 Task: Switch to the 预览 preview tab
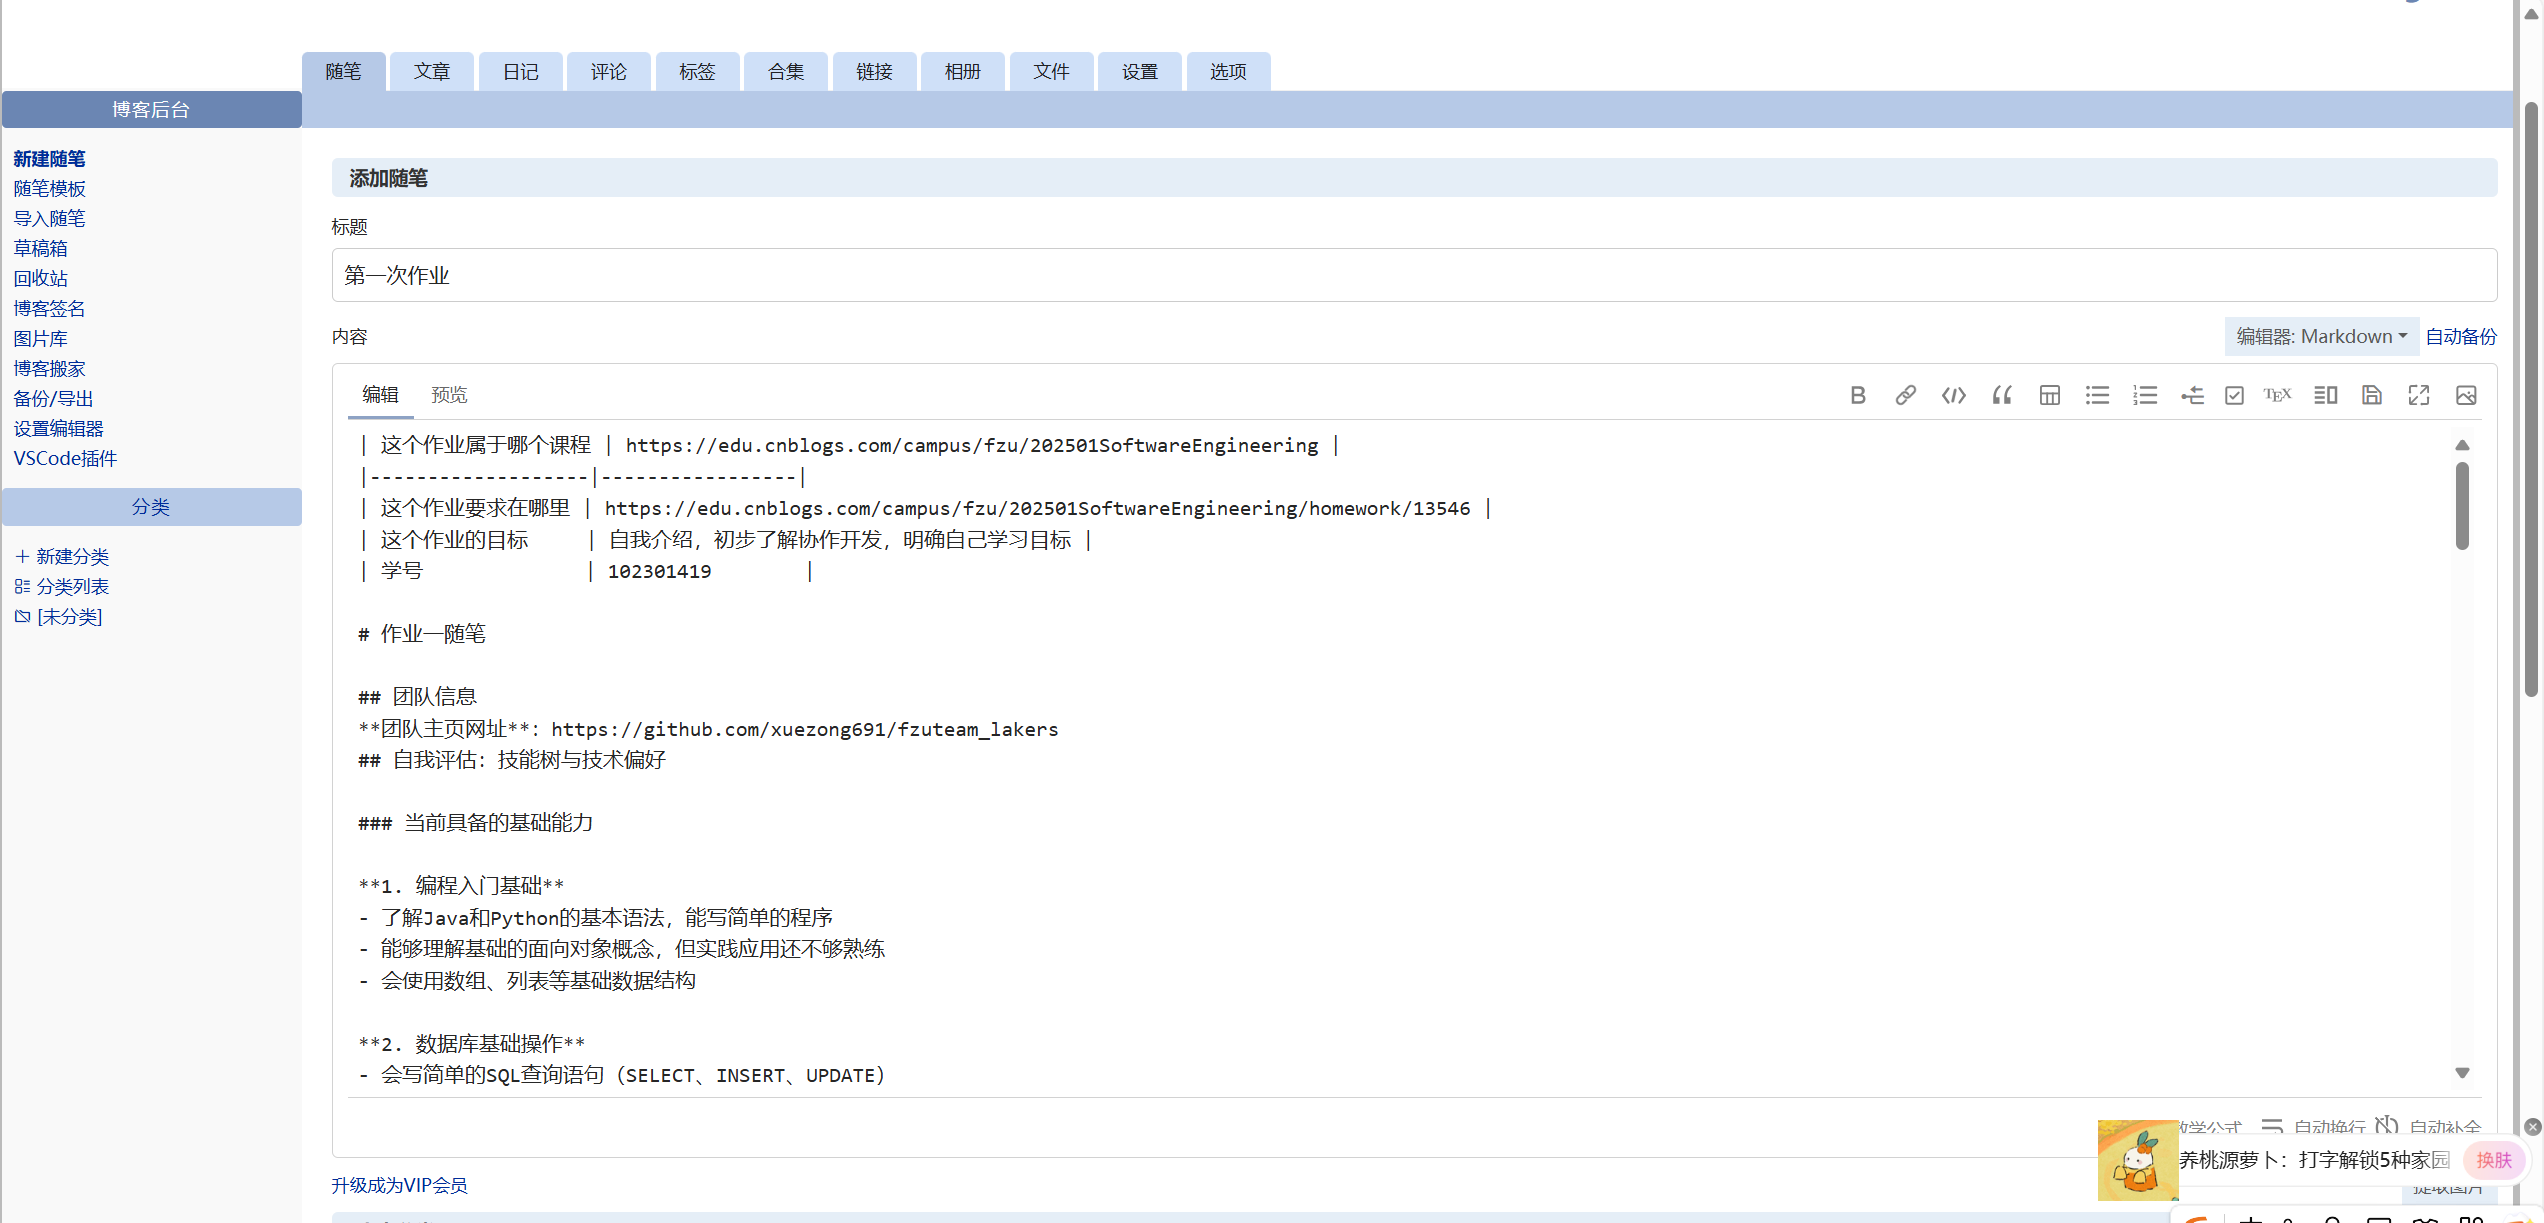(x=449, y=395)
